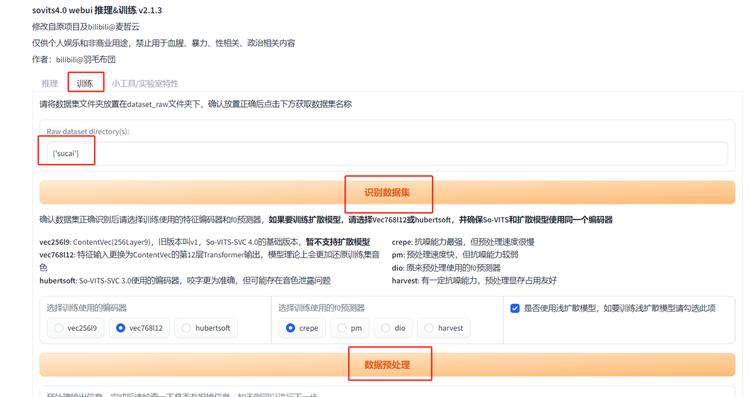The width and height of the screenshot is (750, 397).
Task: Select the vec768l12 encoder option
Action: [x=139, y=328]
